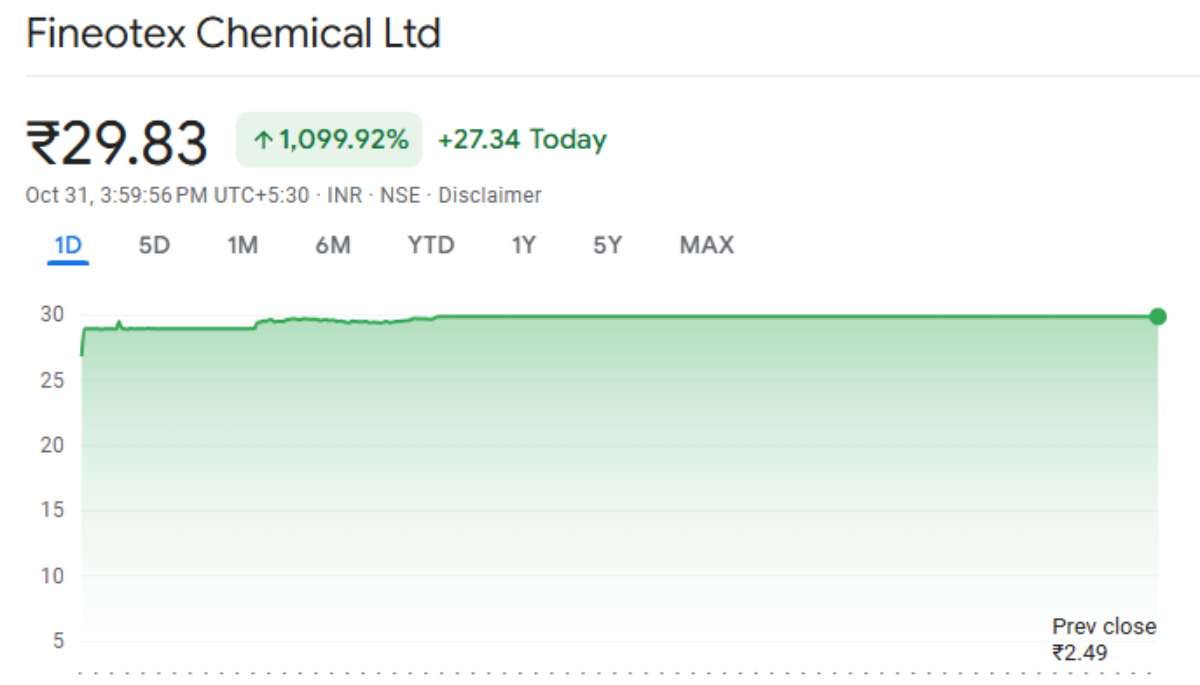Switch to the YTD chart view

[x=430, y=244]
